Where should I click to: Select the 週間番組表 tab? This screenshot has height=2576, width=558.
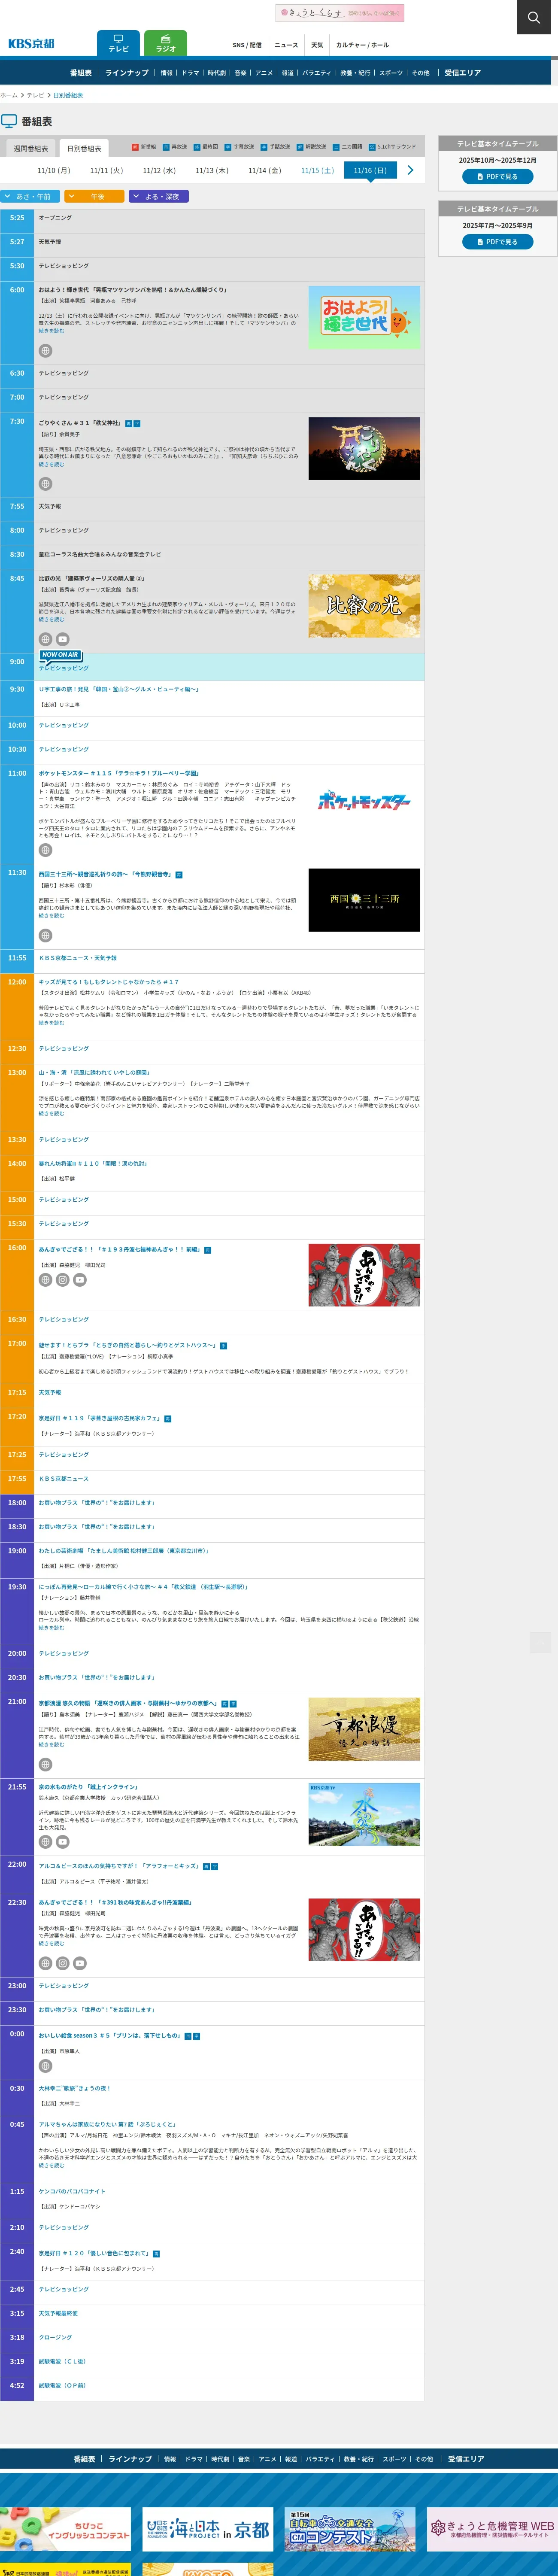30,148
